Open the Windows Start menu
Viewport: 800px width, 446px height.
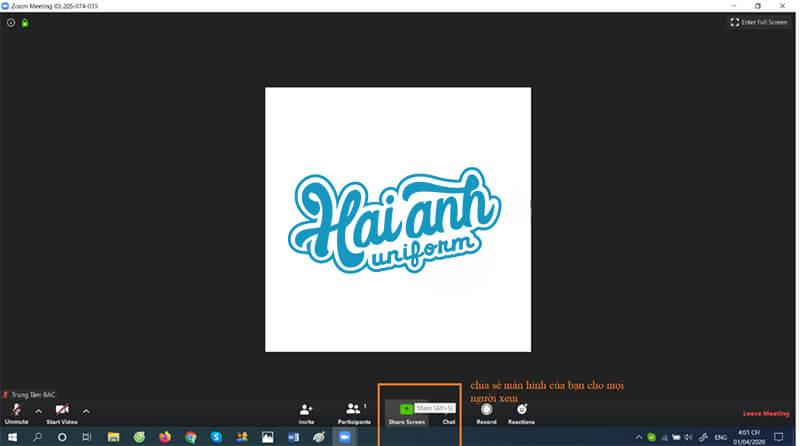[12, 437]
